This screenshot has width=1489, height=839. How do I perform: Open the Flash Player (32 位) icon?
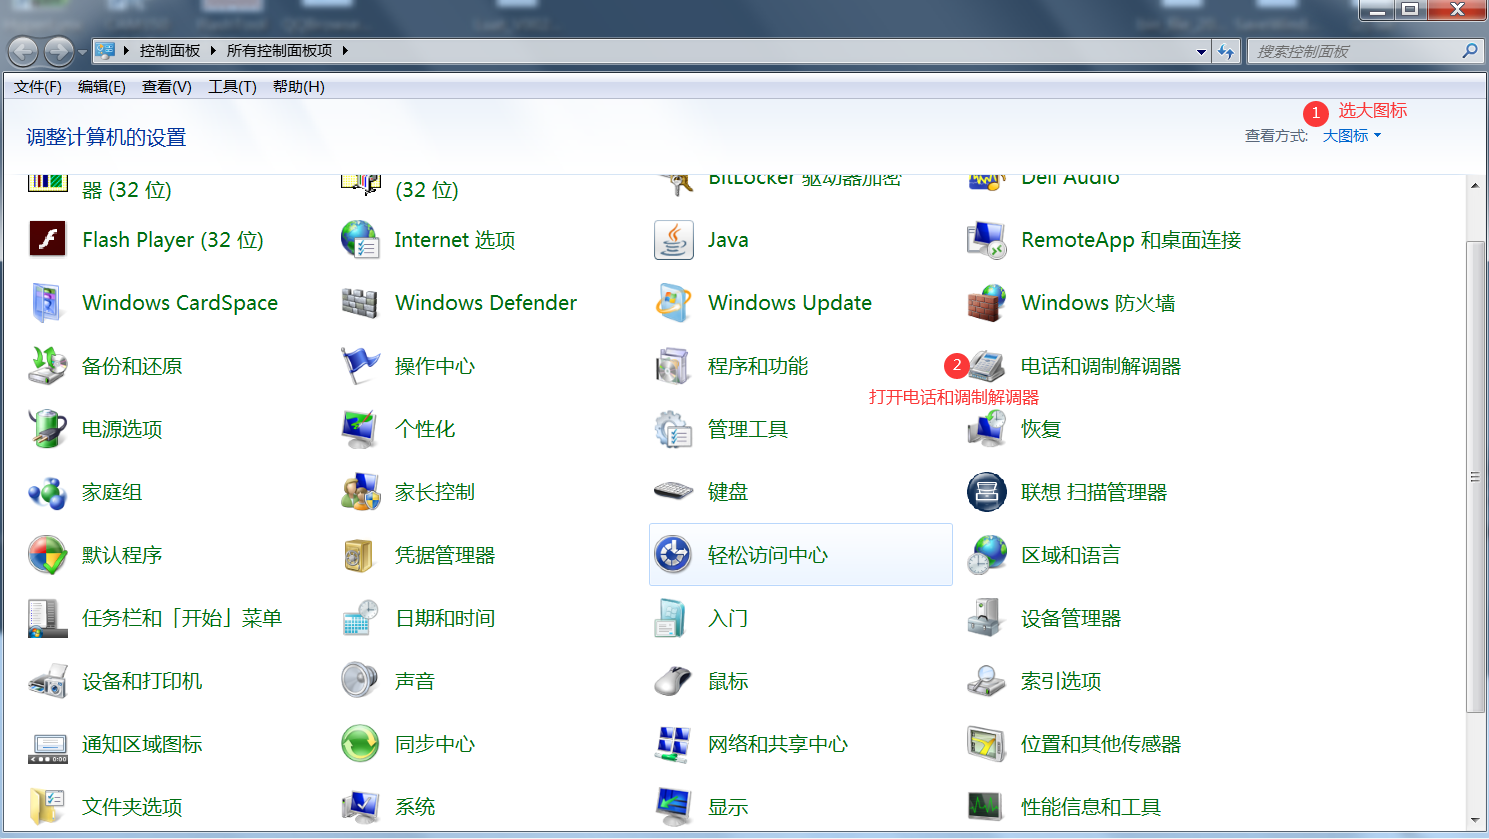[x=47, y=240]
